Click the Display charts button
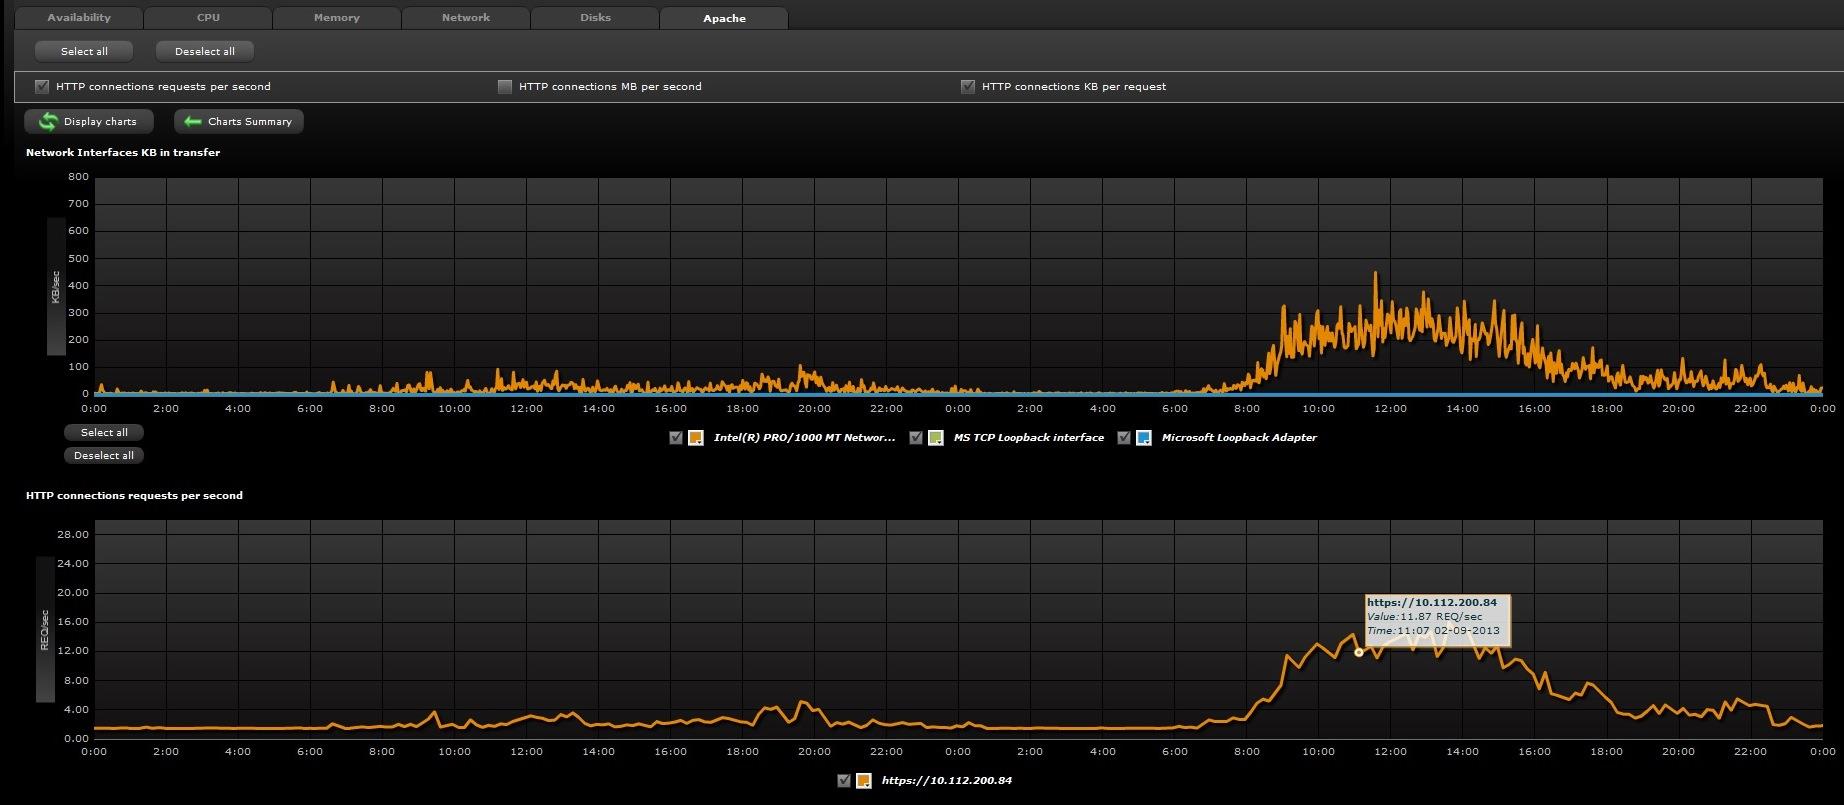Screen dimensions: 1844x805 [x=89, y=121]
